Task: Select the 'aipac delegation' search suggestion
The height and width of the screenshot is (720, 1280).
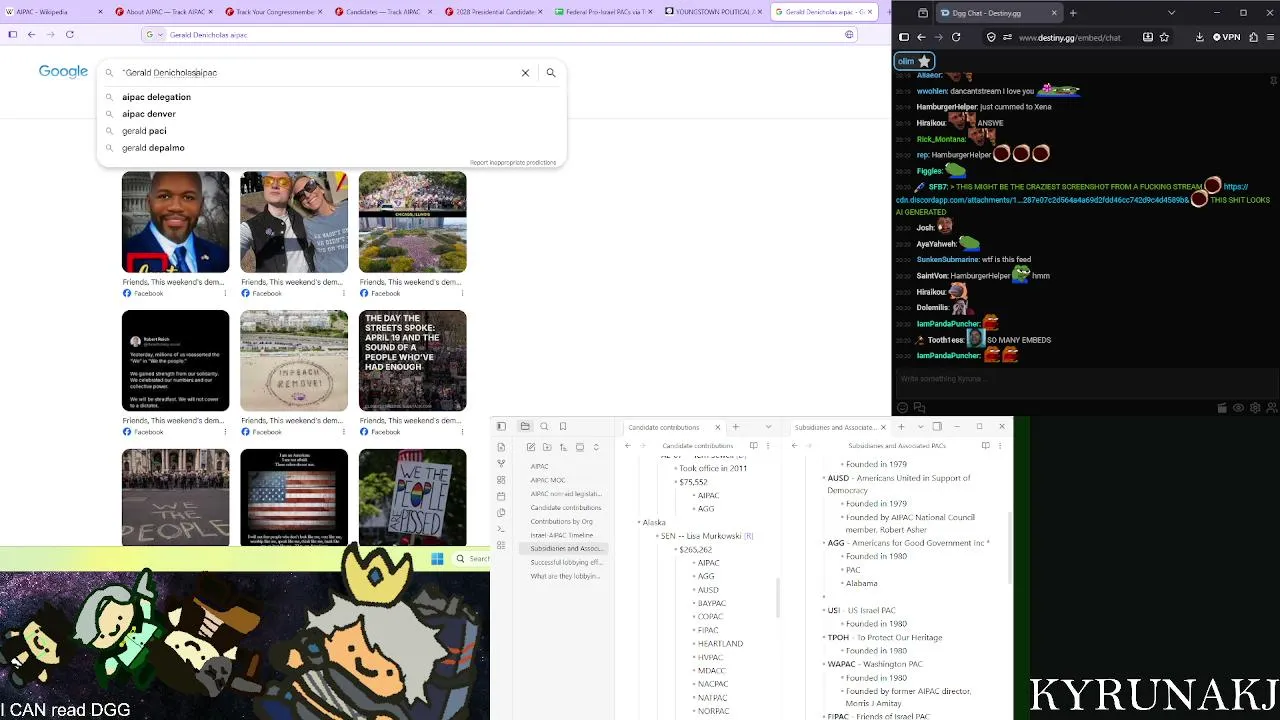Action: pos(156,97)
